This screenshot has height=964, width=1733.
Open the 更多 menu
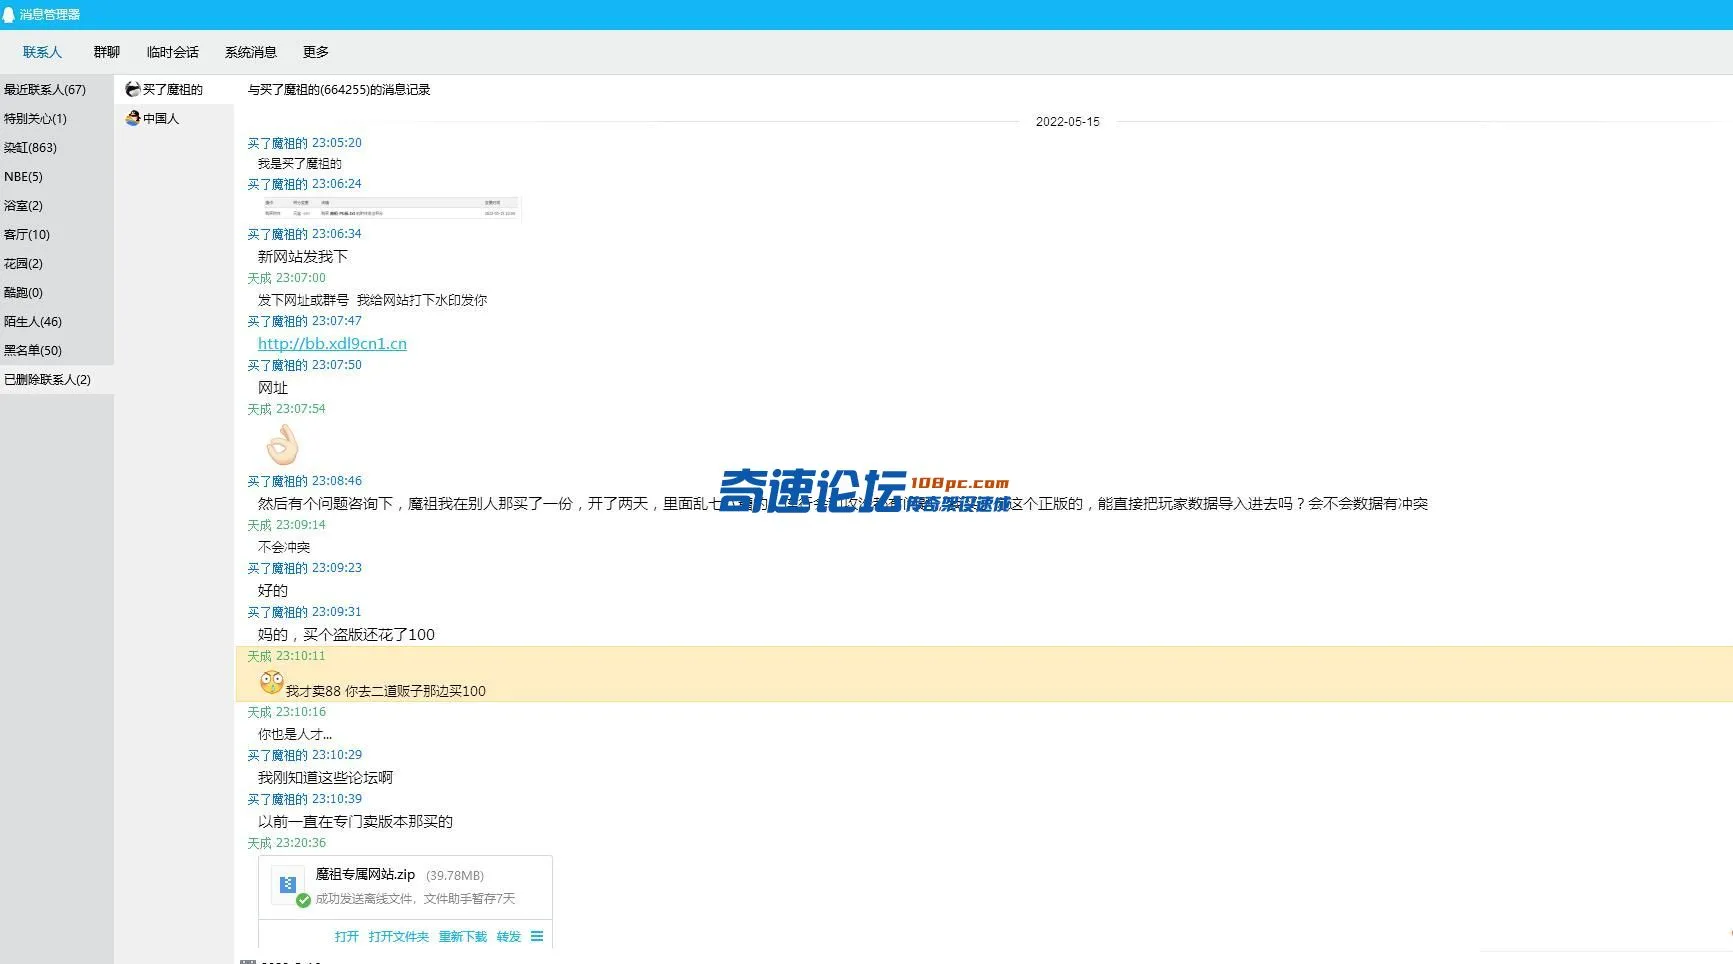click(315, 52)
